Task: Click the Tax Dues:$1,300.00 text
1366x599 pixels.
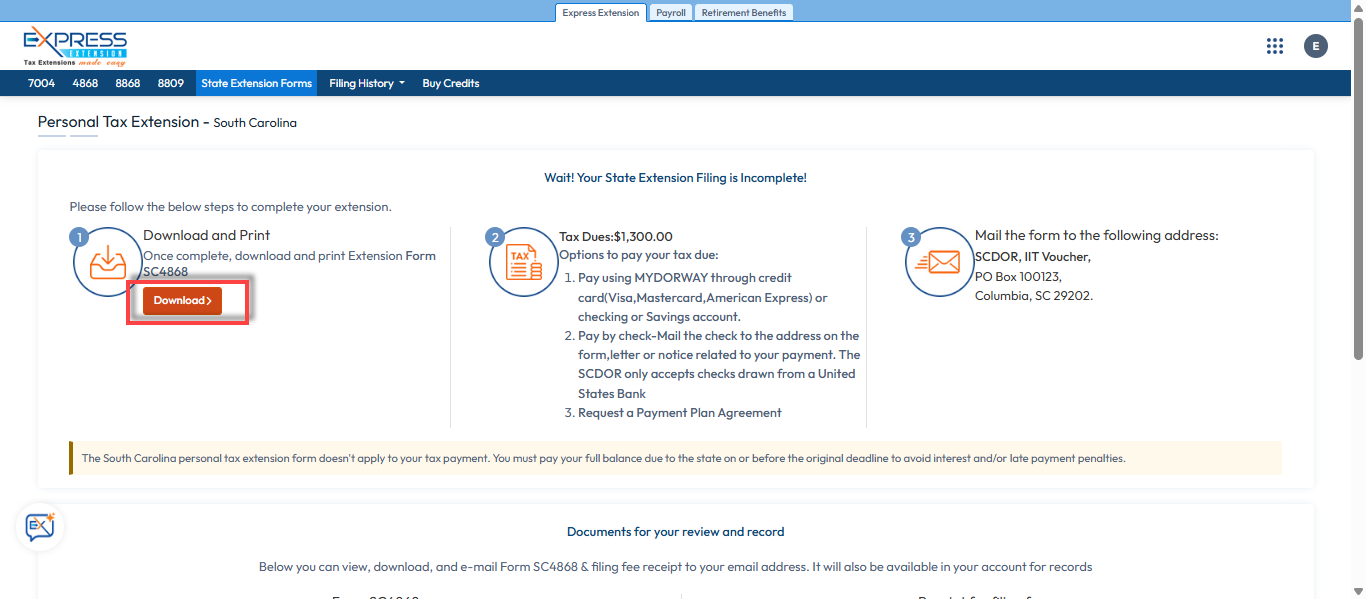Action: [x=616, y=237]
